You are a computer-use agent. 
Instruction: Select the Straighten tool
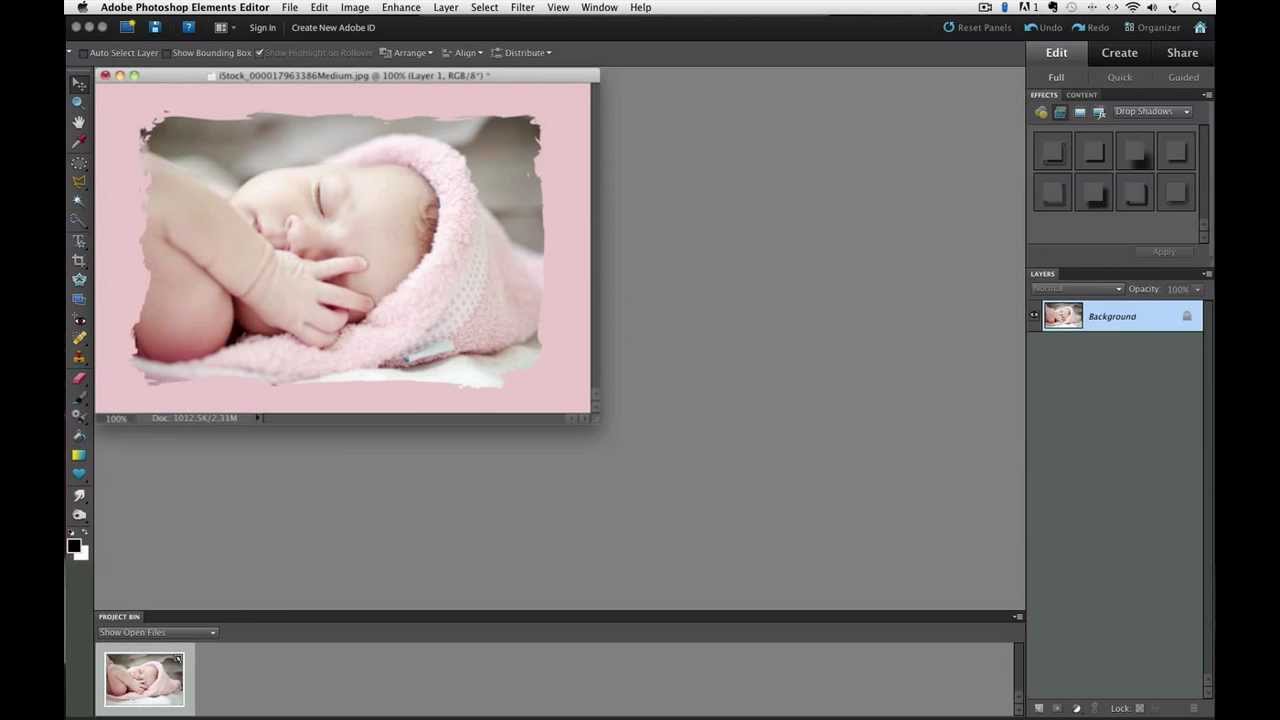(x=79, y=299)
